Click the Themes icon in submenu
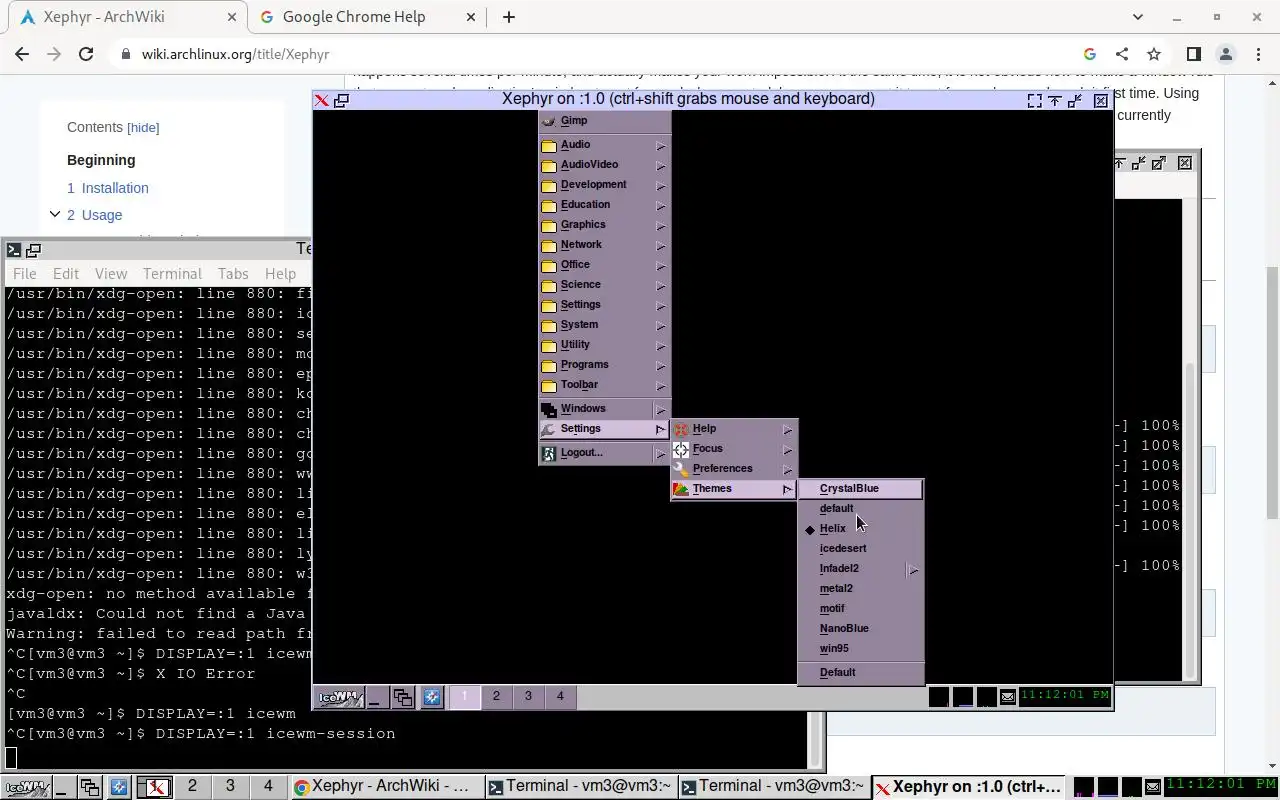The width and height of the screenshot is (1280, 800). 681,489
